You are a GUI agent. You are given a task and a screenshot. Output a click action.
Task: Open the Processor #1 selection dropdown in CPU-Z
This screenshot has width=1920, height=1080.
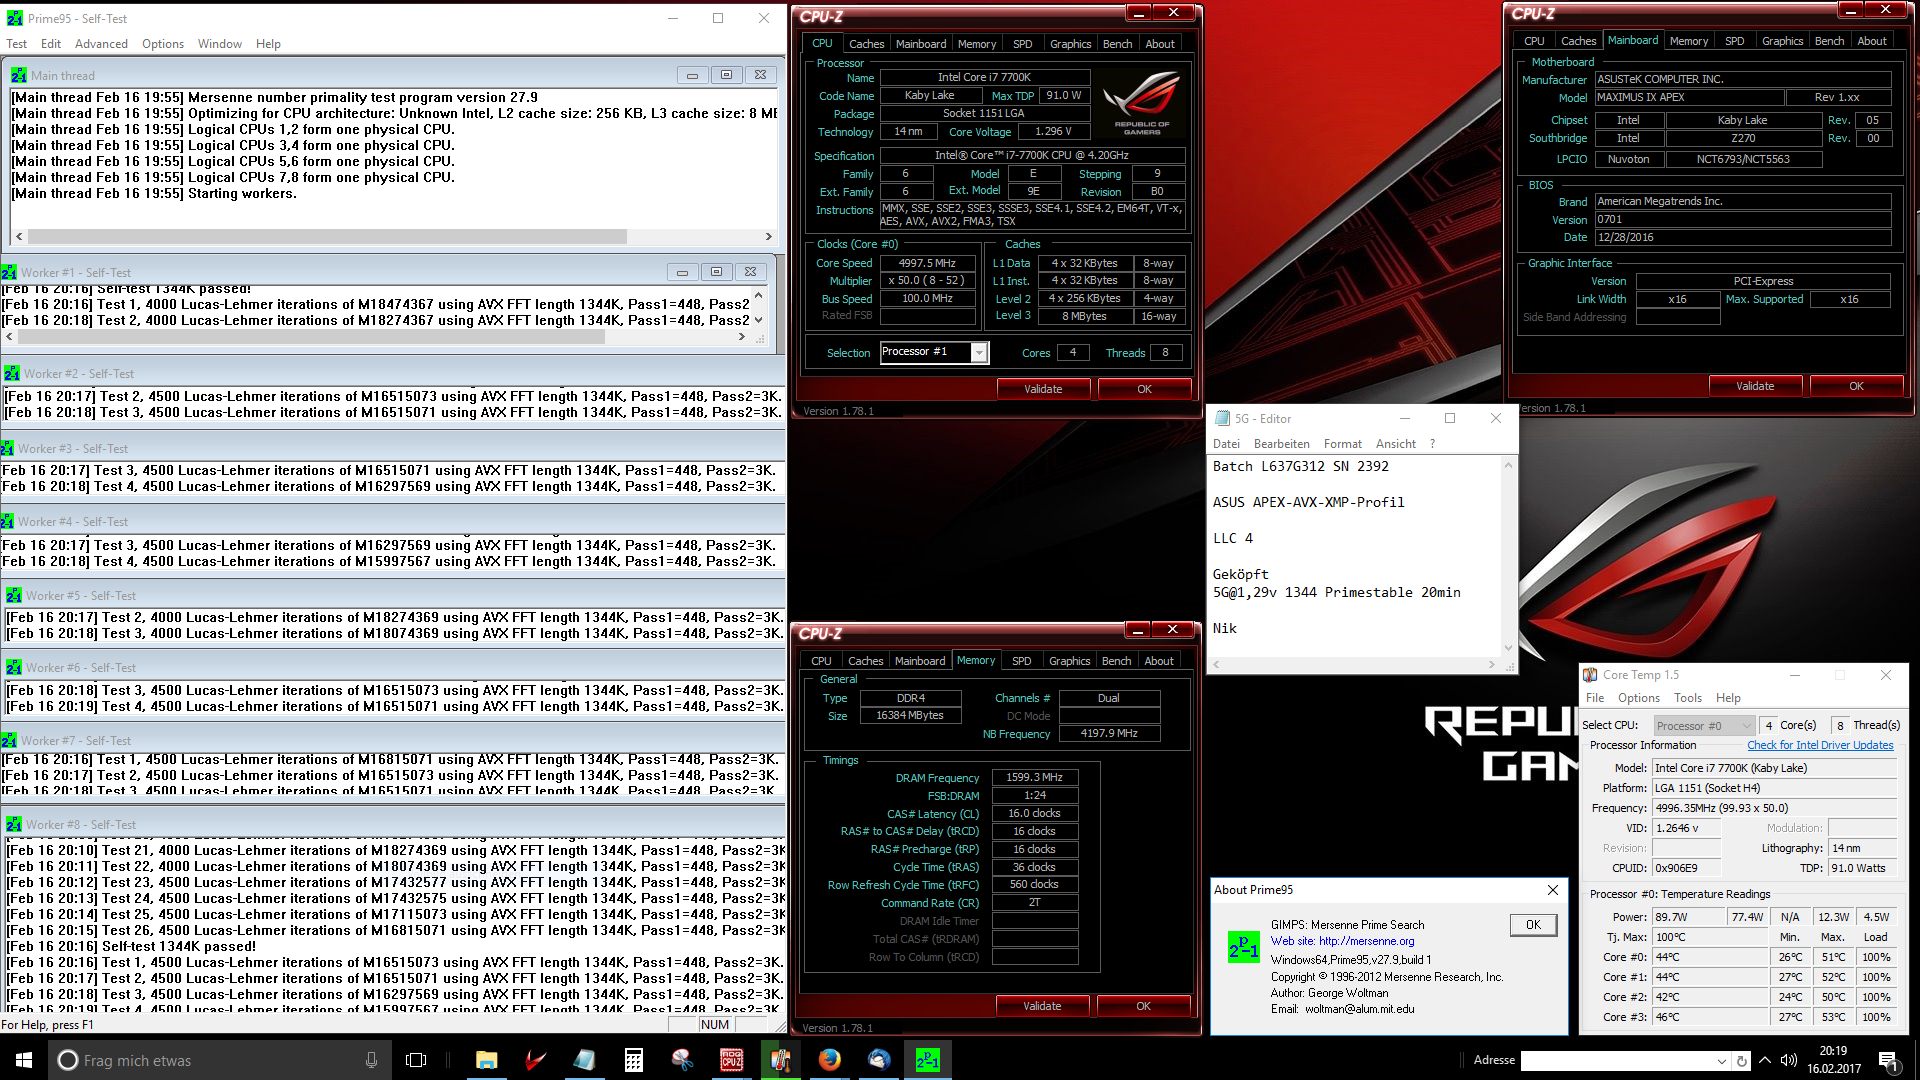coord(979,352)
